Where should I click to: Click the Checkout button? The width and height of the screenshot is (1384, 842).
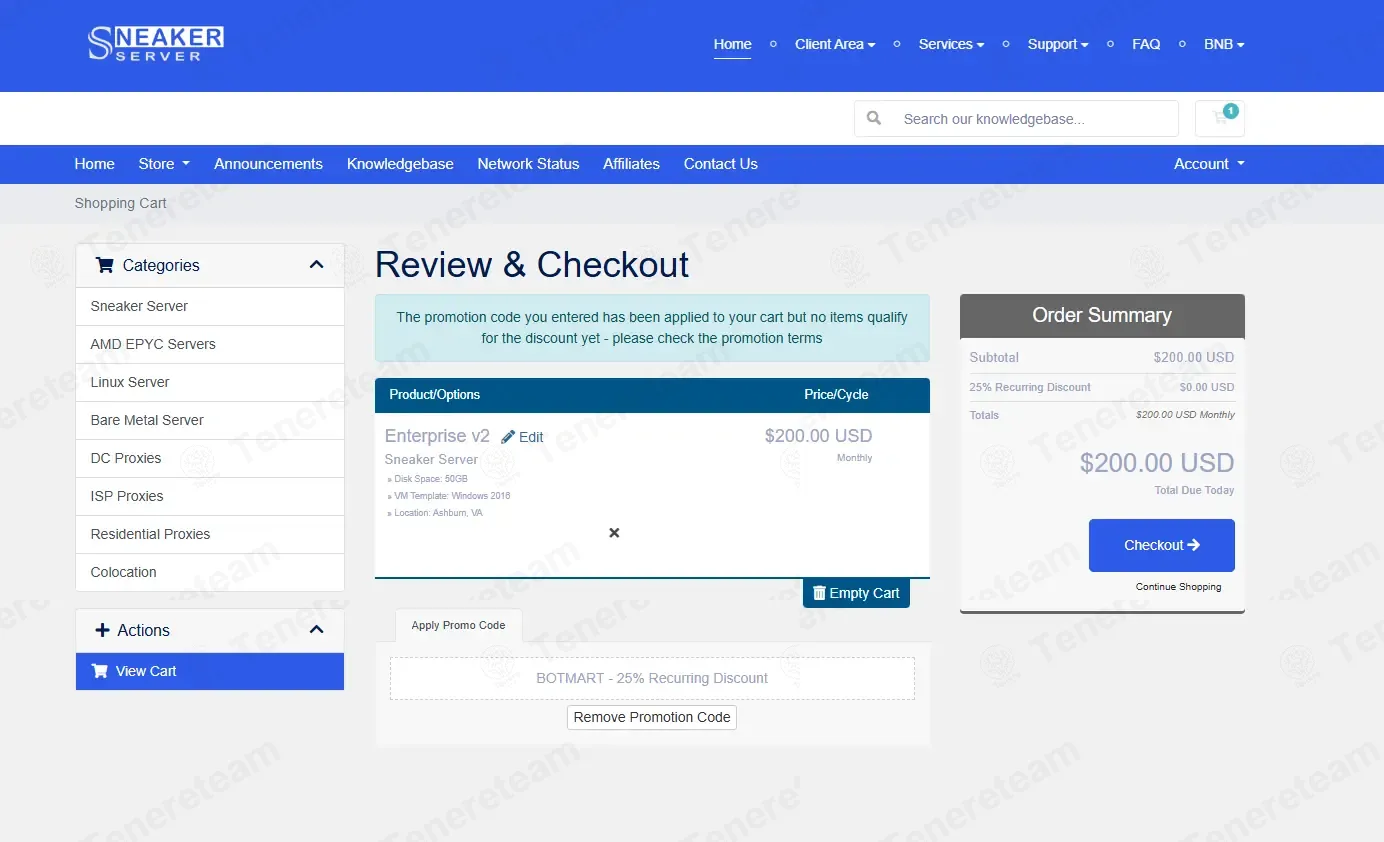(x=1161, y=545)
